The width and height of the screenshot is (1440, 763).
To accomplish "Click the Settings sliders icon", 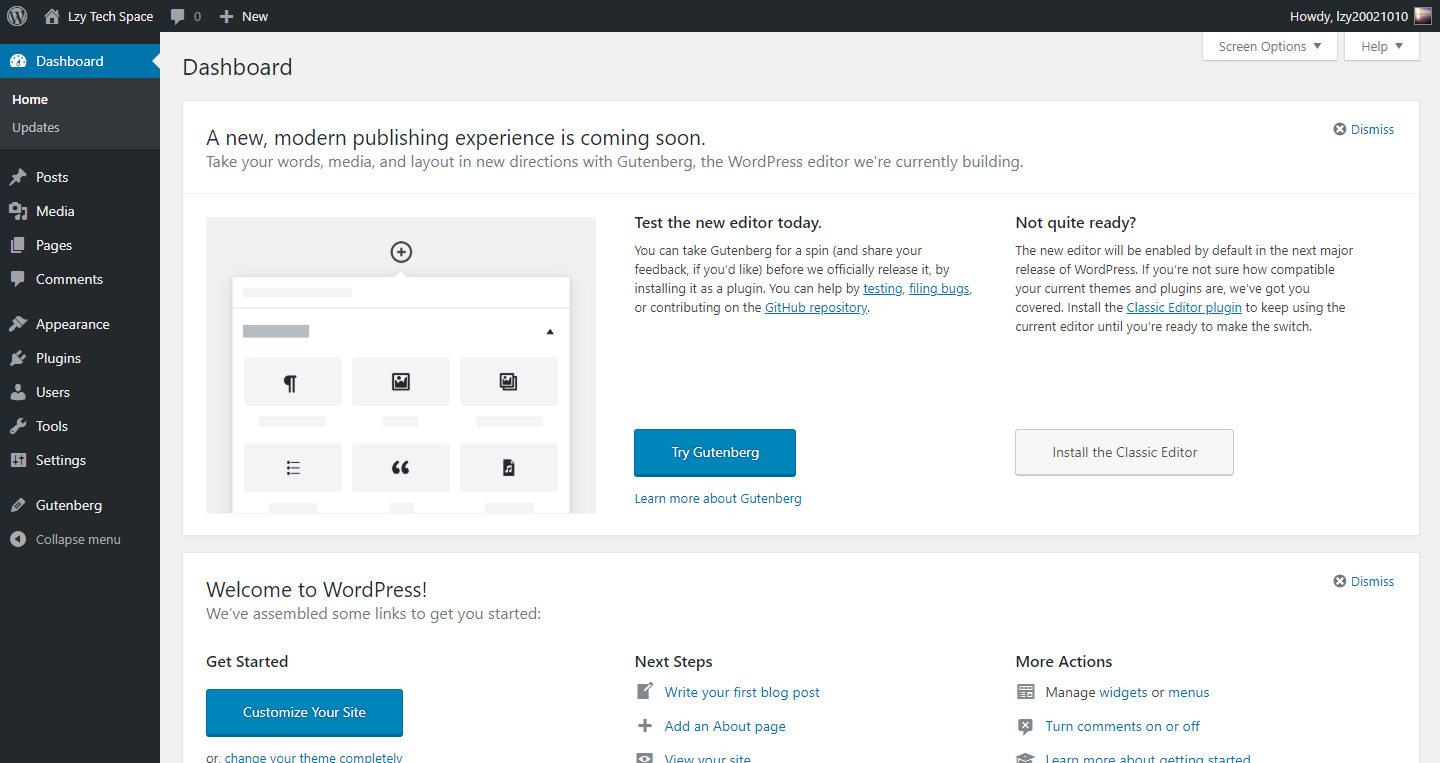I will 18,460.
